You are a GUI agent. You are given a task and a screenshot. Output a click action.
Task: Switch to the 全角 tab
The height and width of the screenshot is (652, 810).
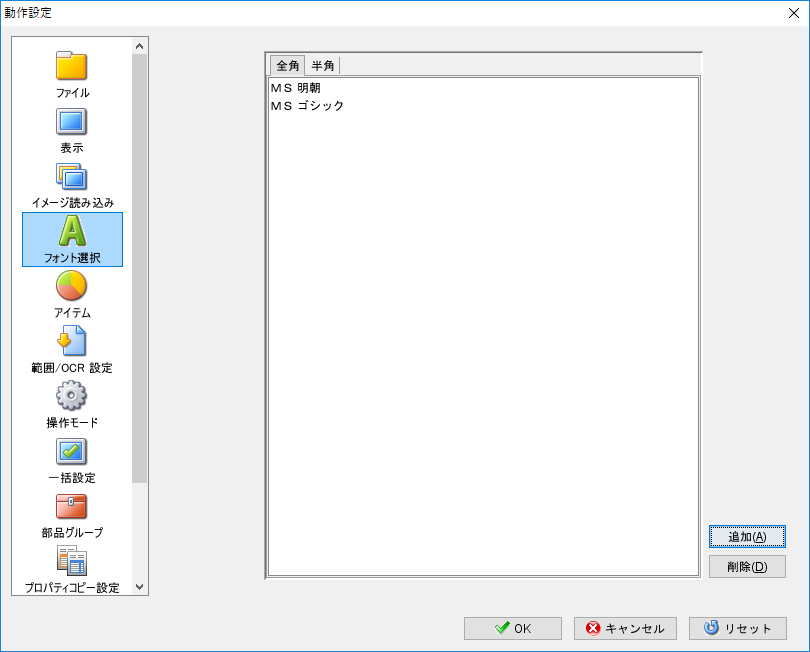(x=288, y=66)
